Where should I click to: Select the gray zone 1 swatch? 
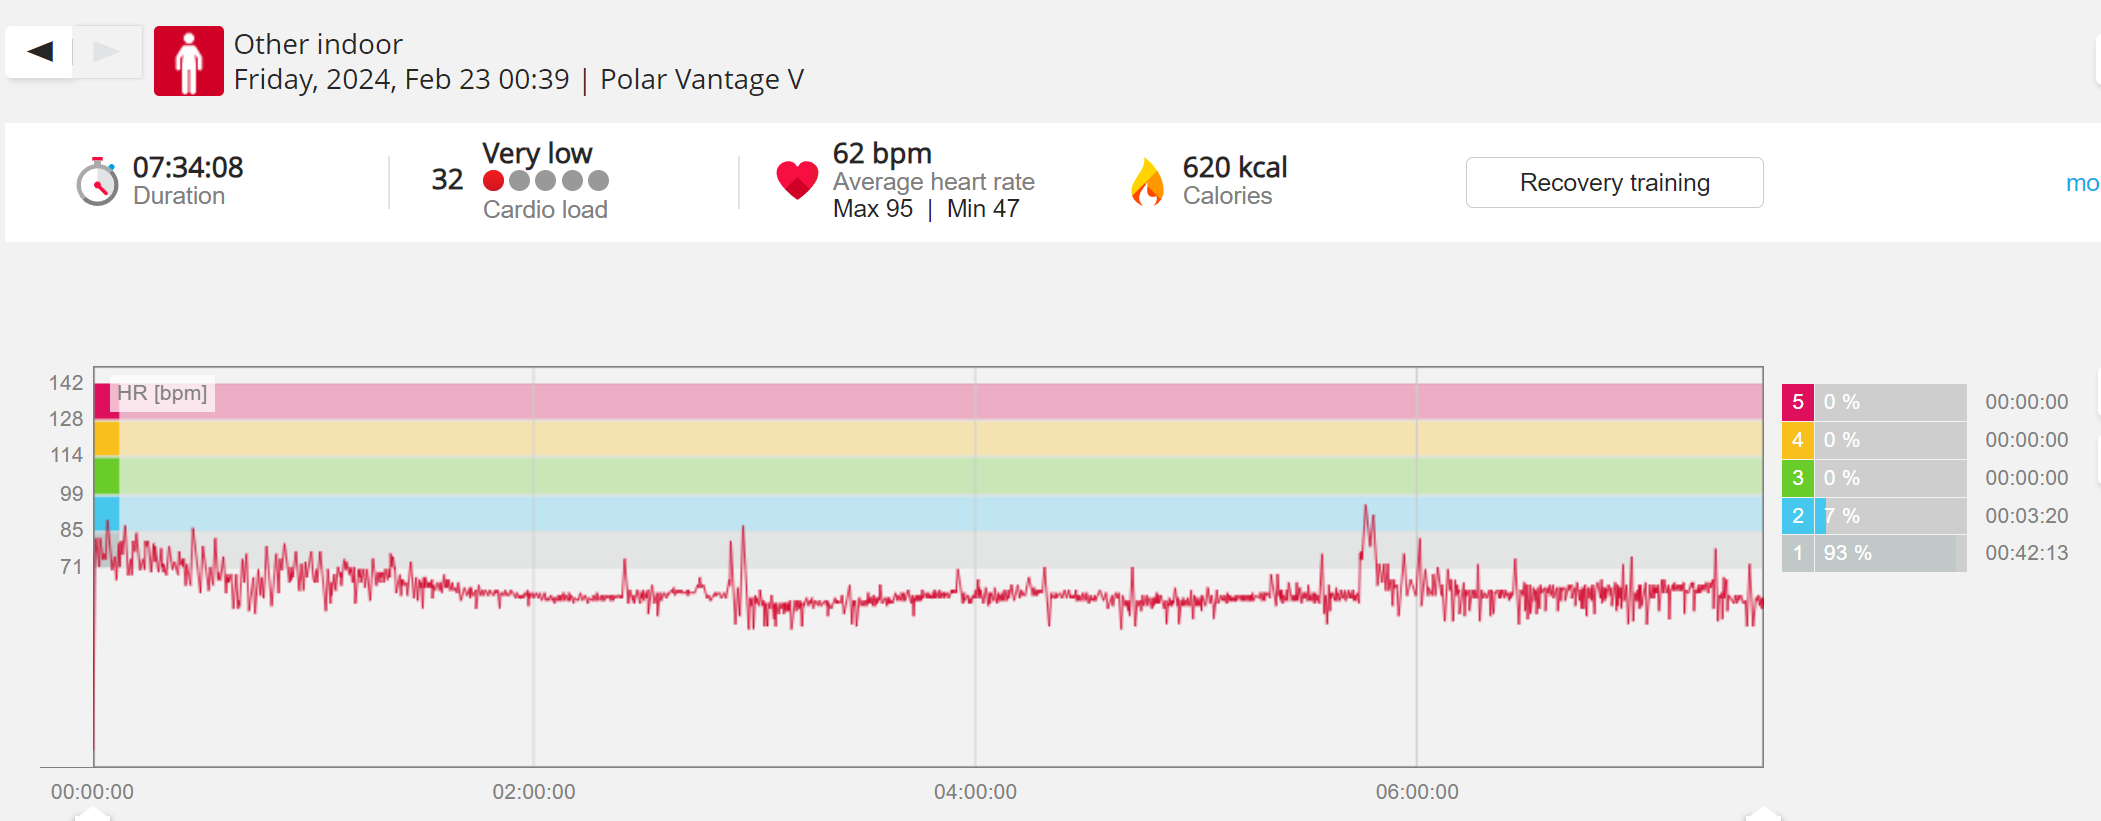coord(1797,553)
